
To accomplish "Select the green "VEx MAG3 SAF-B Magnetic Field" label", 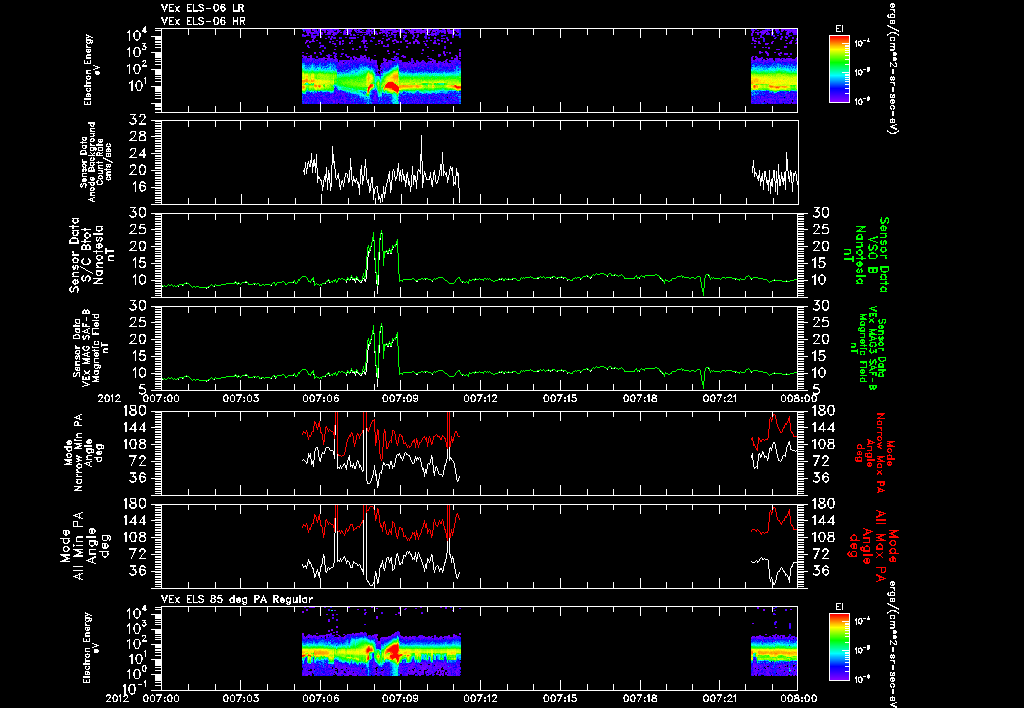I will [869, 347].
